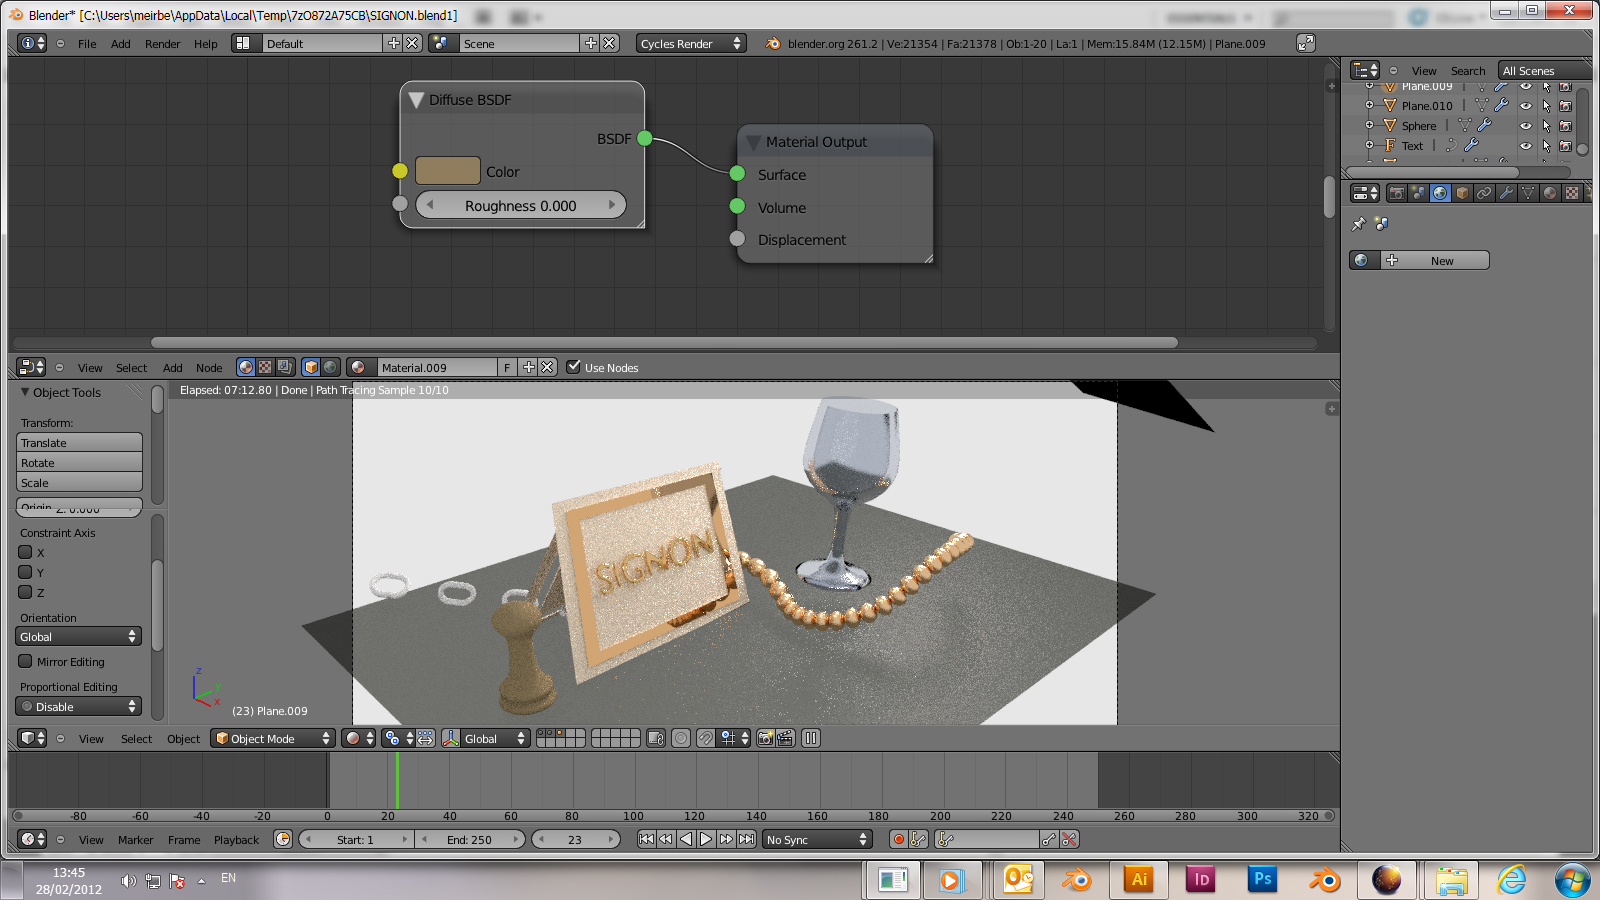The image size is (1600, 900).
Task: Open the Cycles Render engine dropdown
Action: pos(690,44)
